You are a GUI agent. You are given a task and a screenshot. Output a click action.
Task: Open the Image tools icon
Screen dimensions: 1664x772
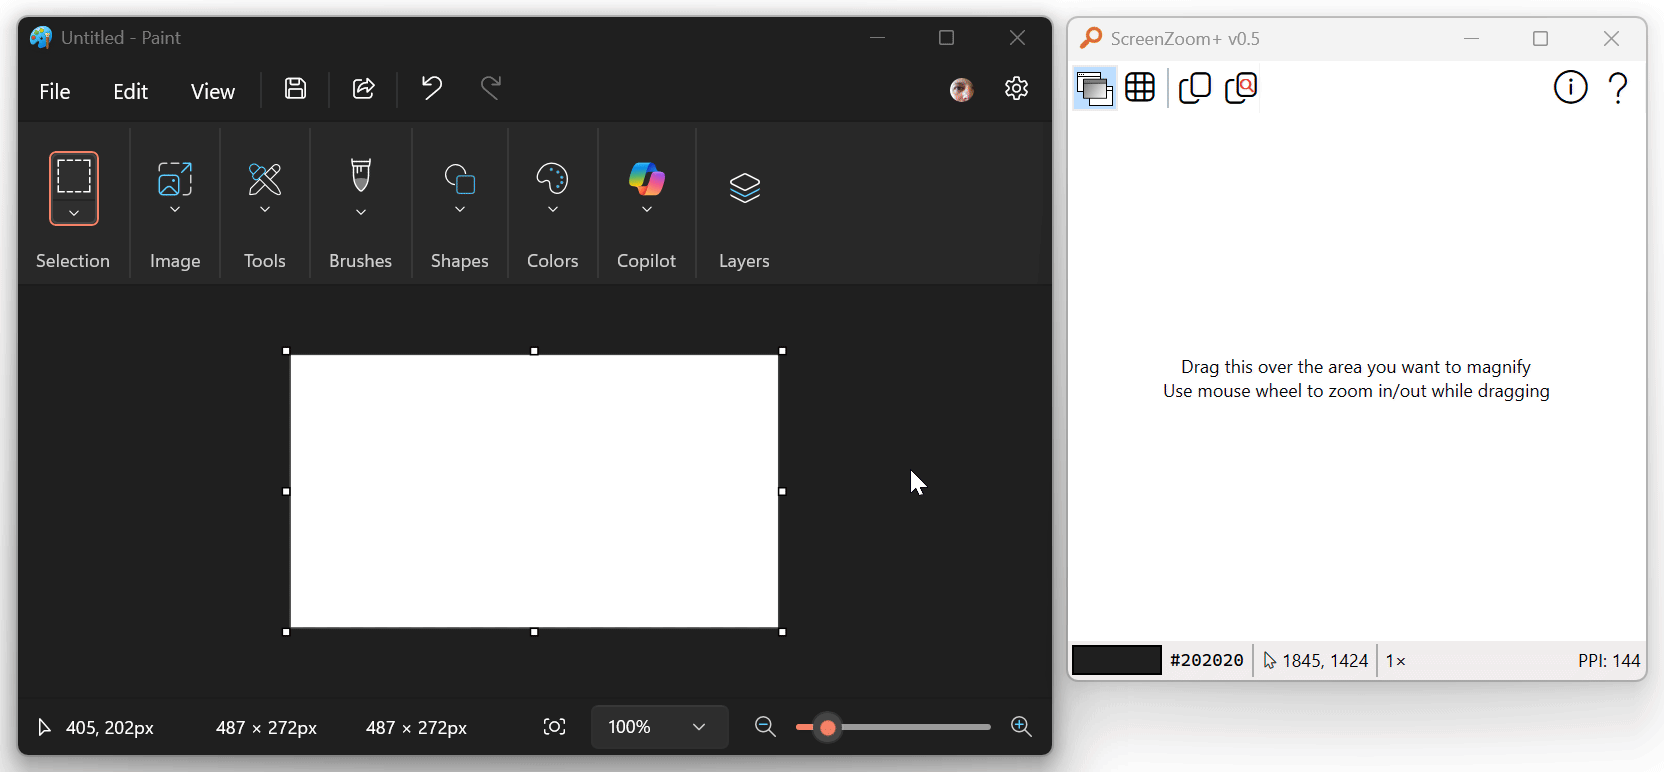pyautogui.click(x=175, y=179)
